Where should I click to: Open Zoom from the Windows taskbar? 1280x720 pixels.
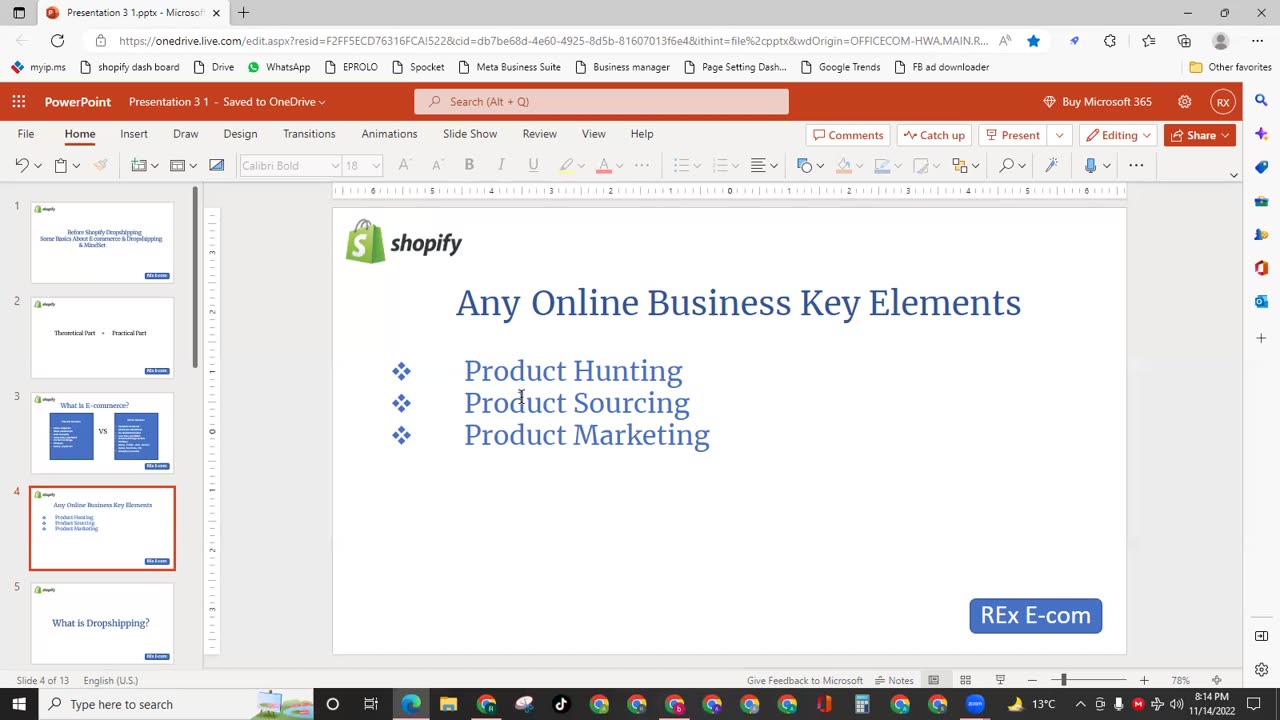975,704
